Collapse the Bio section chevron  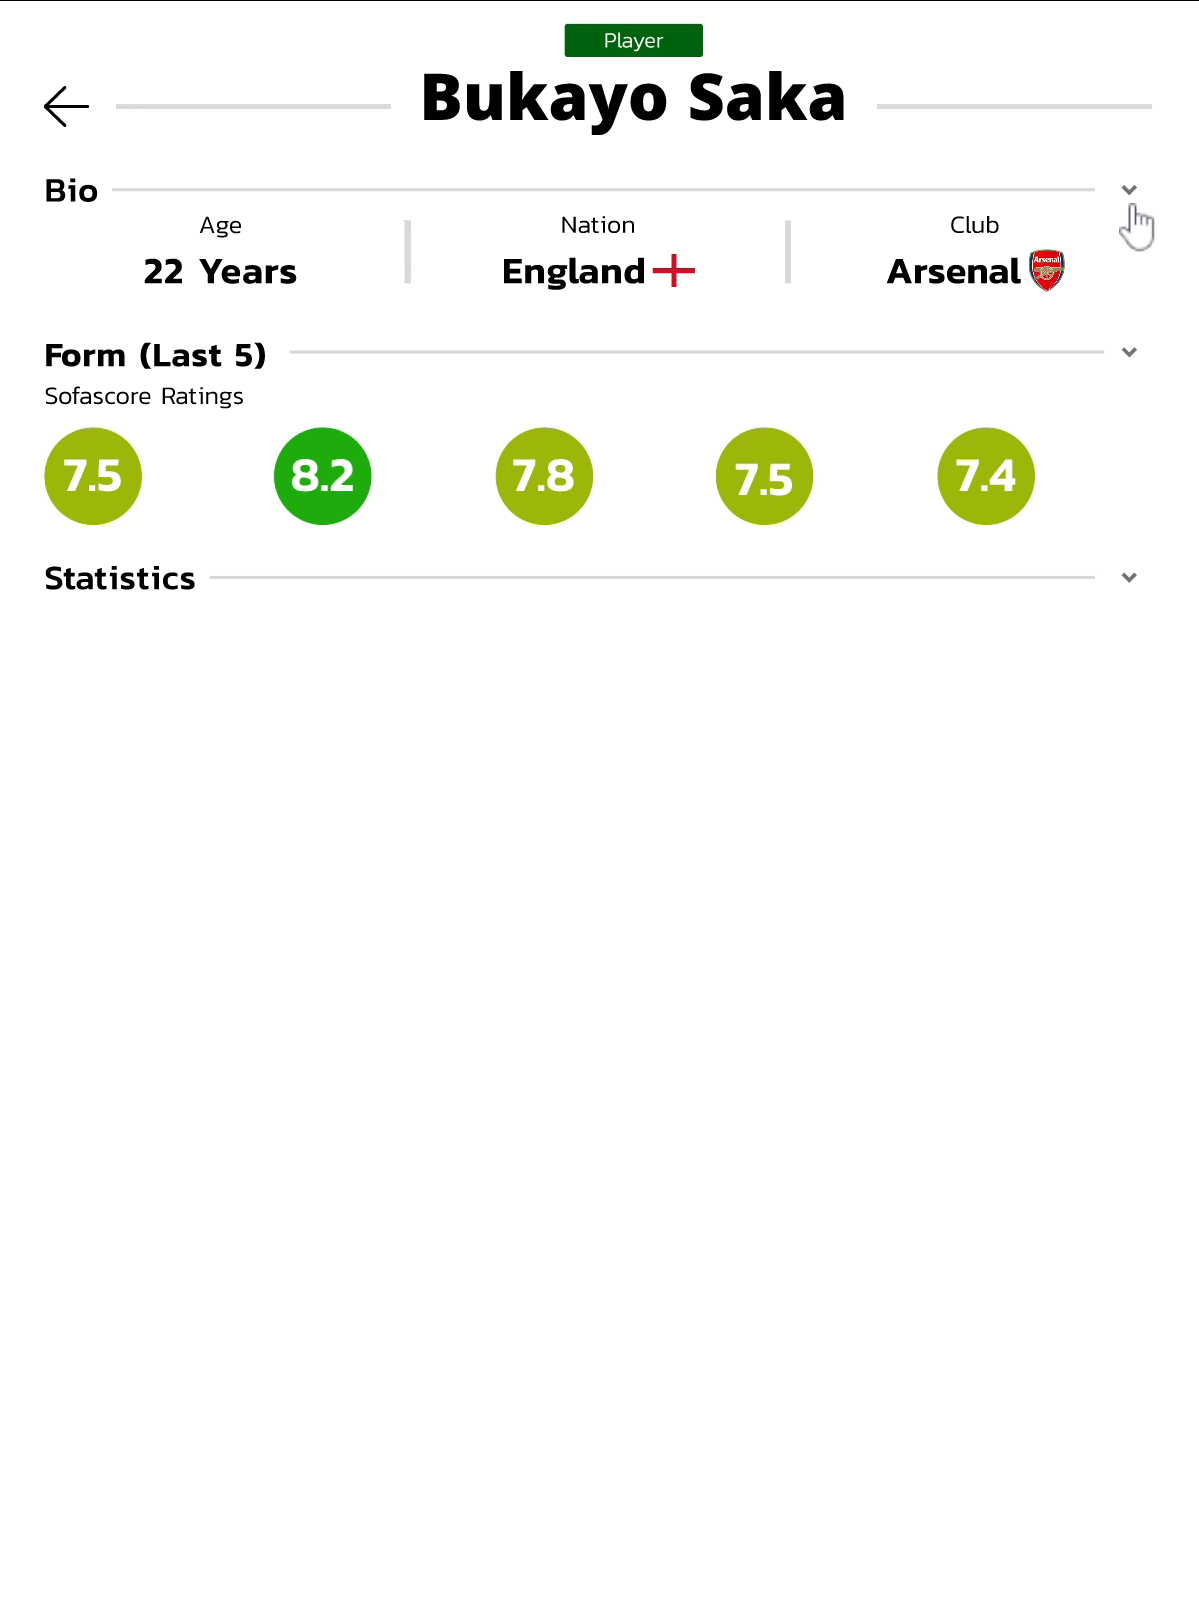1129,190
